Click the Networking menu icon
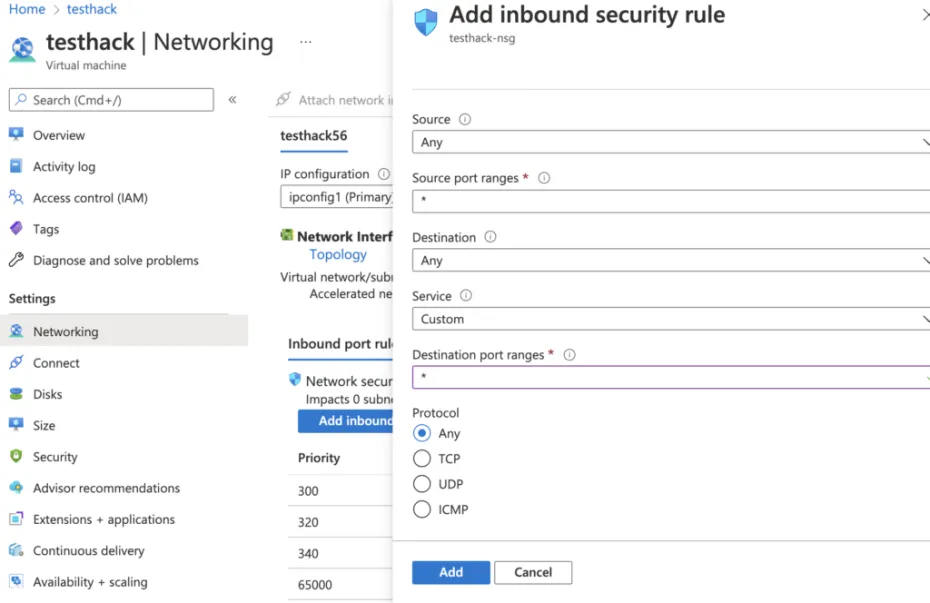The height and width of the screenshot is (603, 930). [x=16, y=331]
